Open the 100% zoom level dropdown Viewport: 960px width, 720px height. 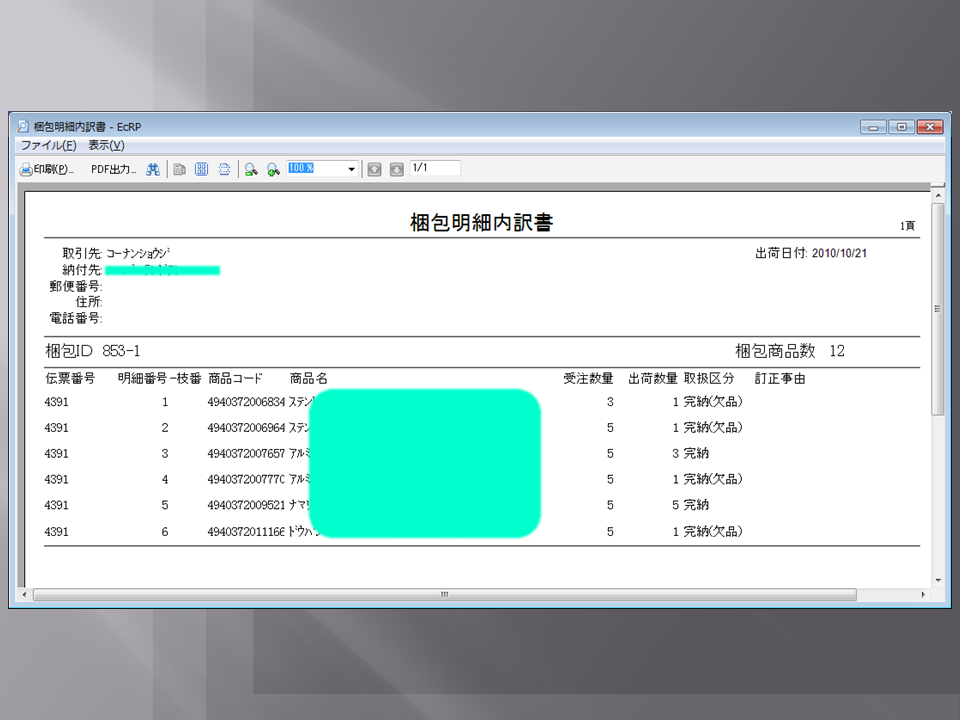coord(352,168)
